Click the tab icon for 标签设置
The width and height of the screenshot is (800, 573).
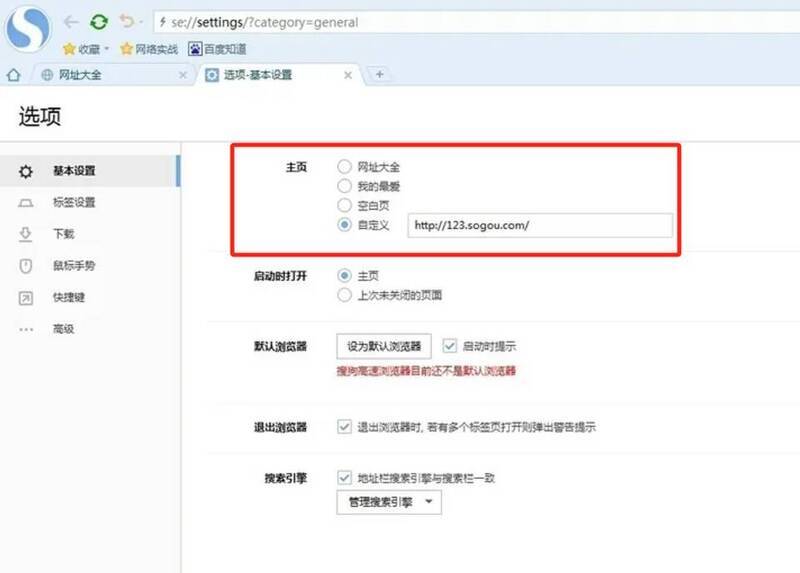pos(26,203)
